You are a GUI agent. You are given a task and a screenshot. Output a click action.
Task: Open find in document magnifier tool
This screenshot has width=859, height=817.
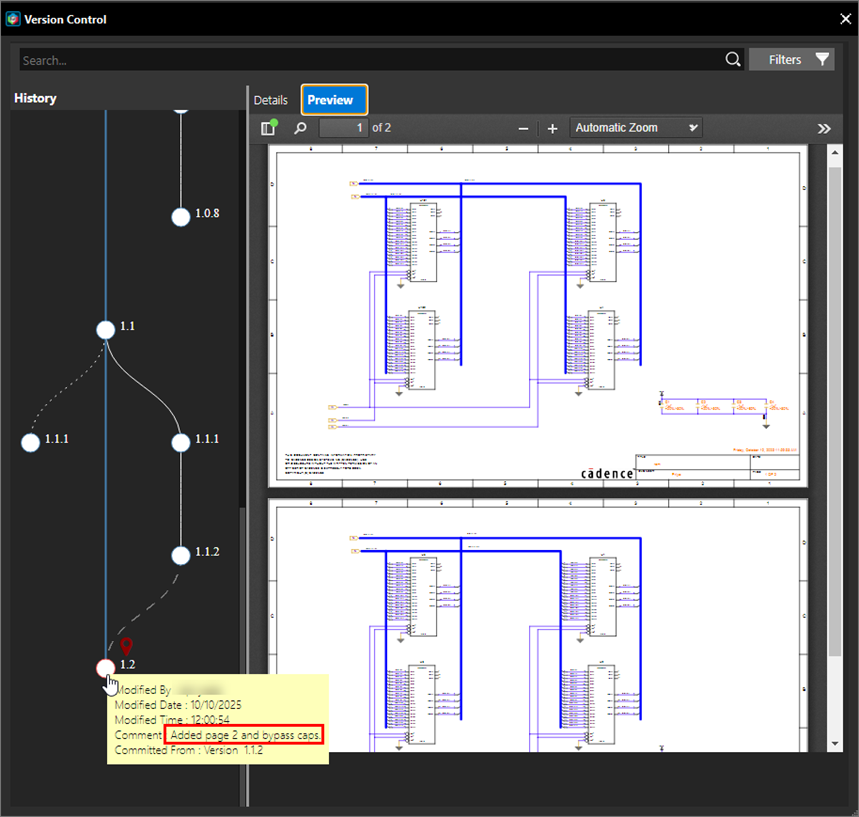click(x=300, y=128)
